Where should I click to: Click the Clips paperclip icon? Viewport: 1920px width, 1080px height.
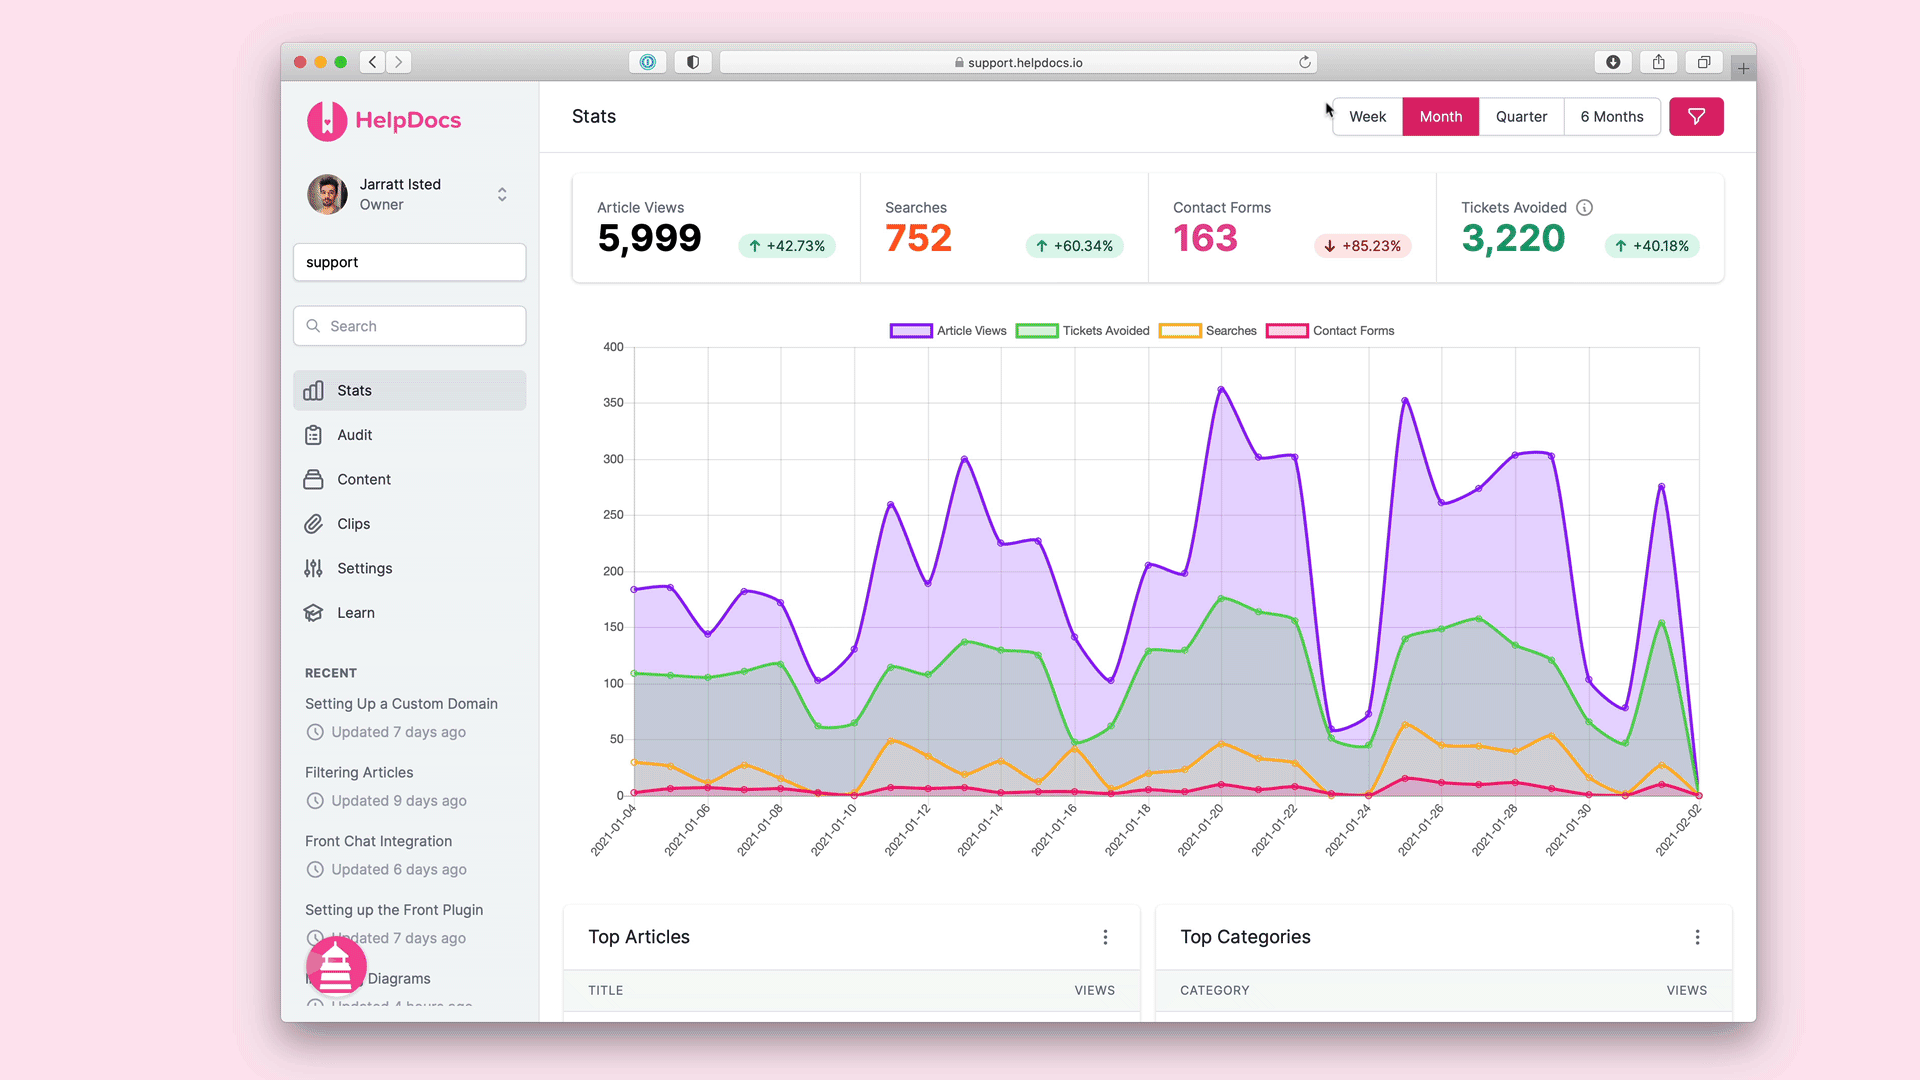(313, 524)
